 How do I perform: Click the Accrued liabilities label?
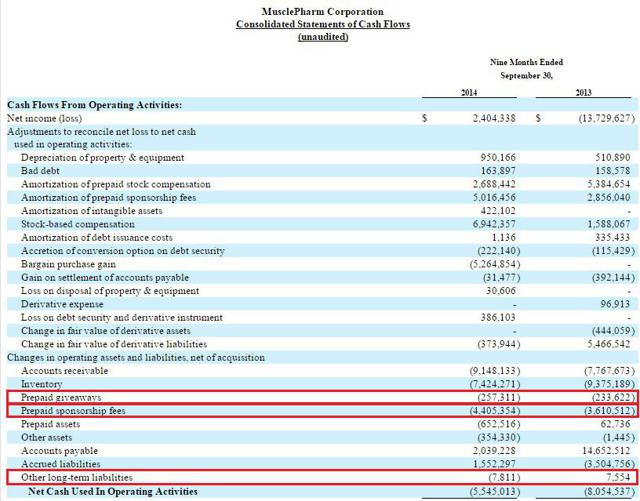60,464
